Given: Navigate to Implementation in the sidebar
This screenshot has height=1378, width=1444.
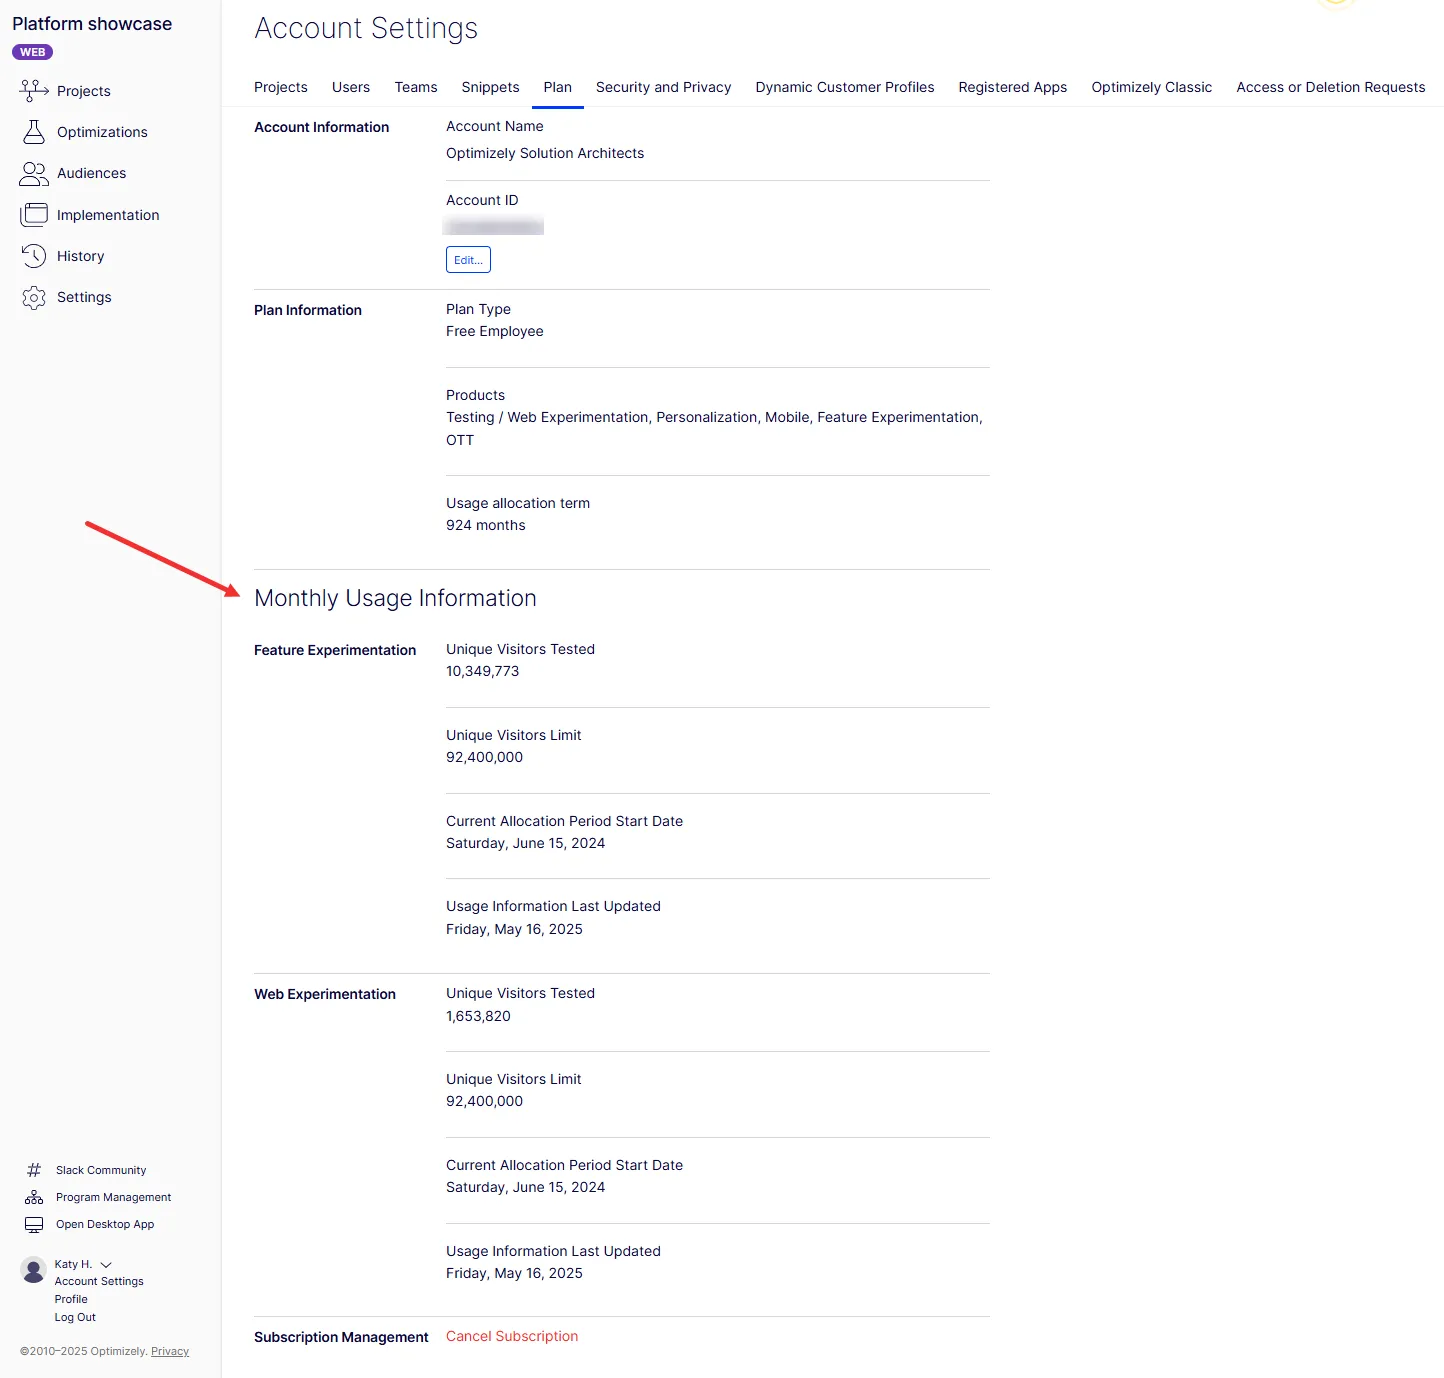Looking at the screenshot, I should (x=108, y=215).
